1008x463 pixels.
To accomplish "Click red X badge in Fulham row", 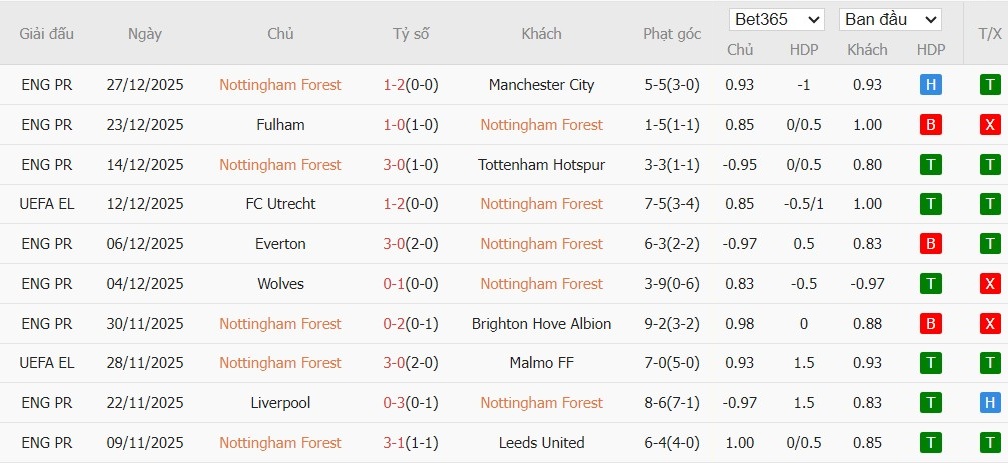I will pos(990,125).
